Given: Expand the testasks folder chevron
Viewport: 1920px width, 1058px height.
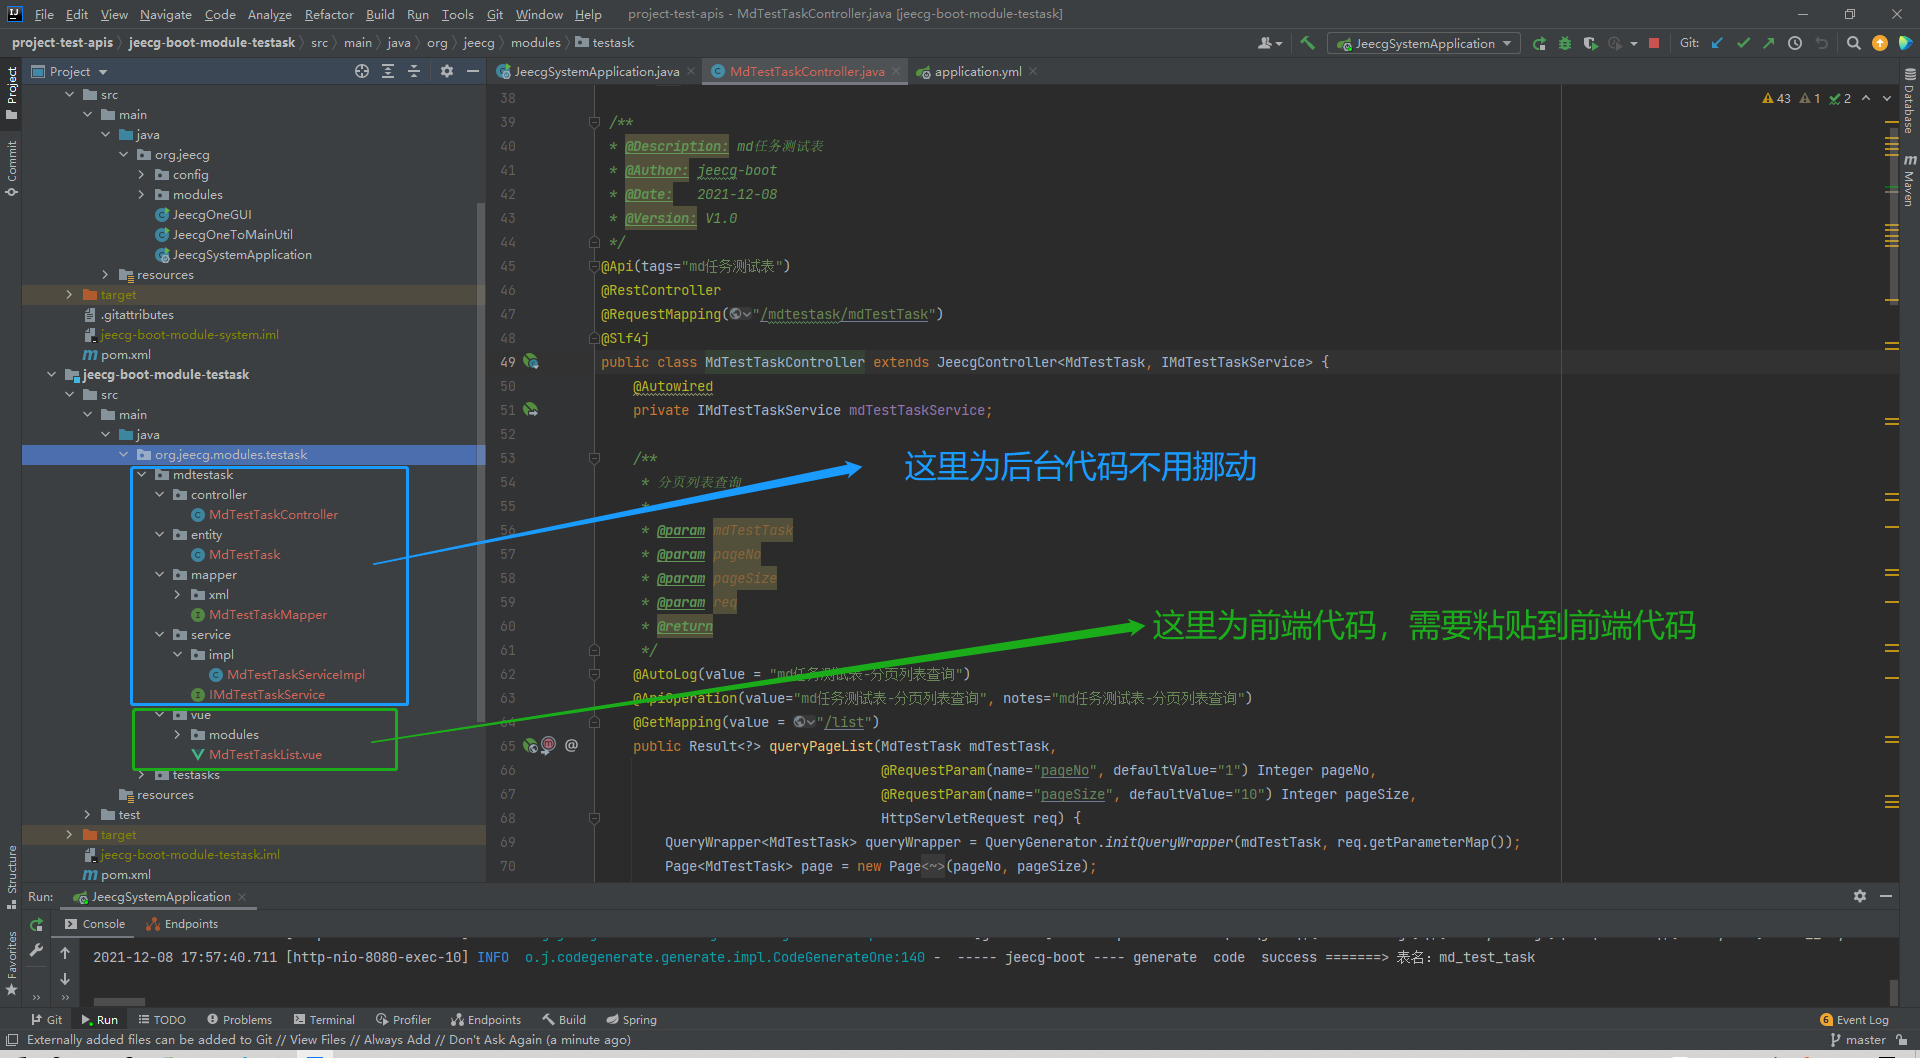Looking at the screenshot, I should (x=141, y=775).
